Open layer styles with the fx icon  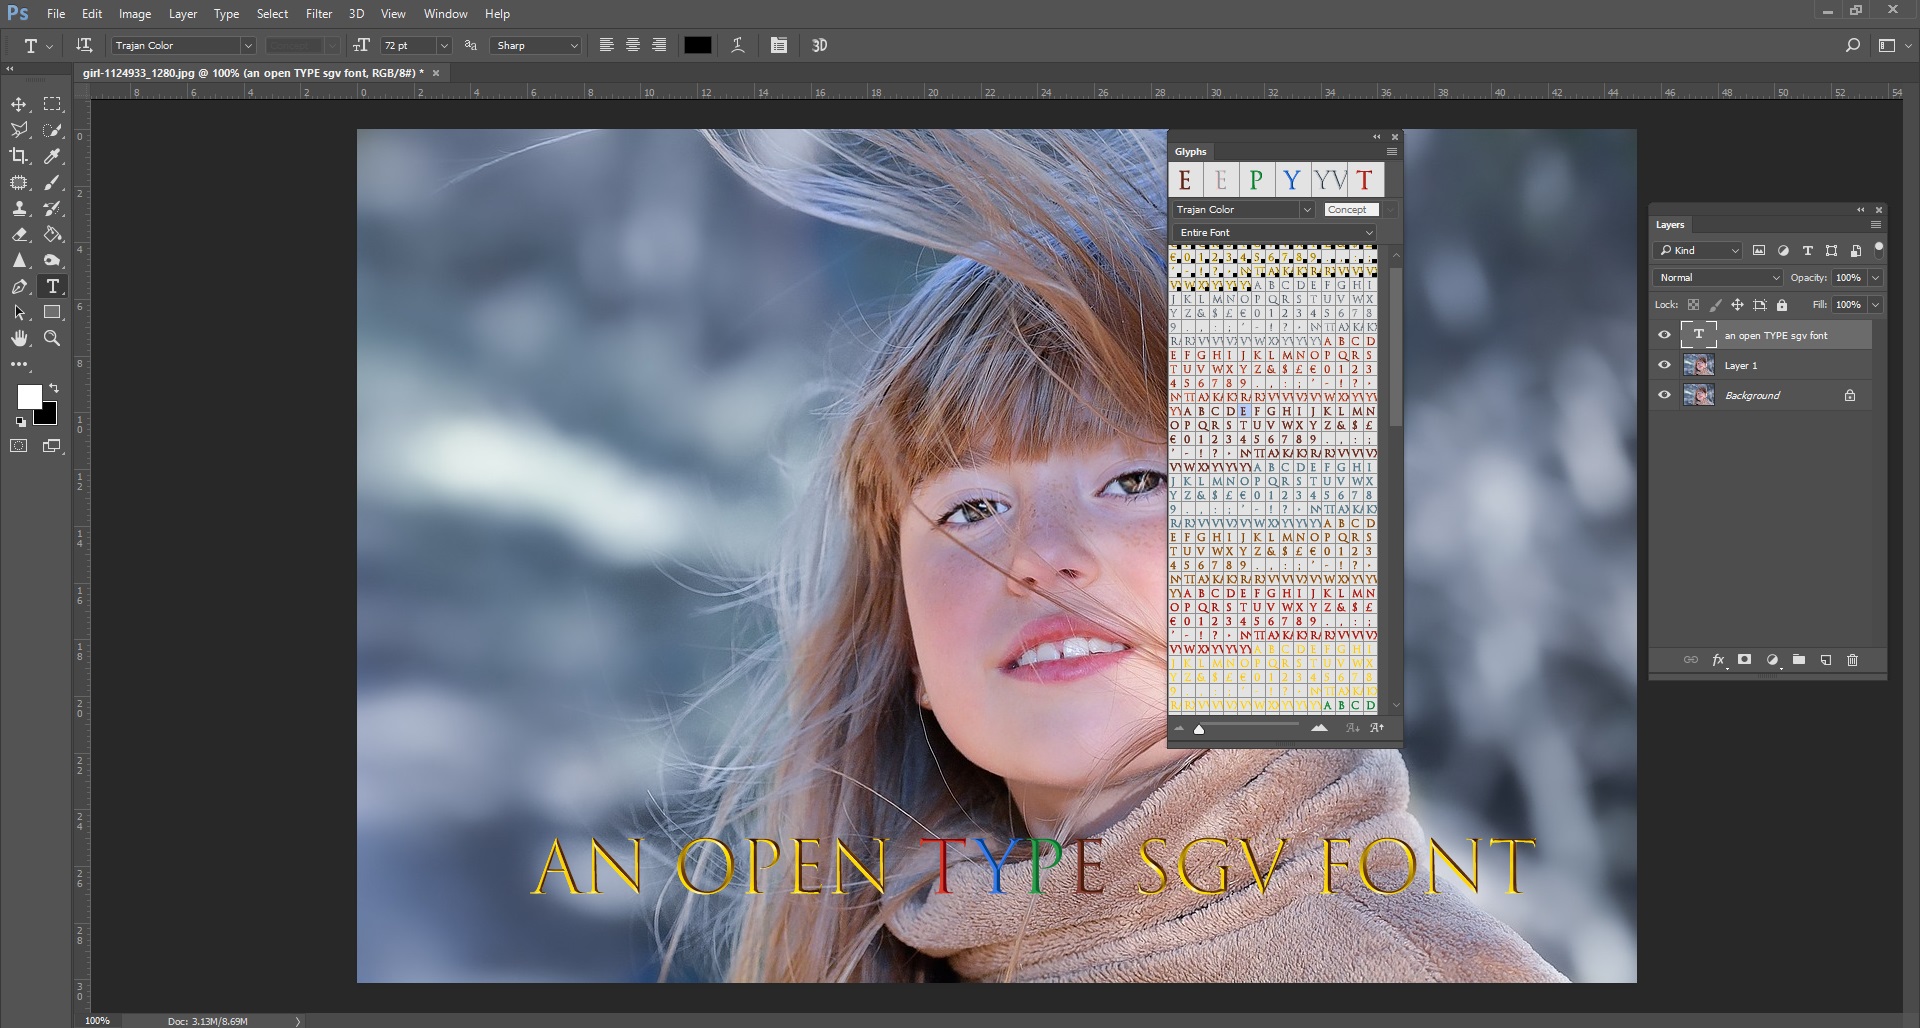(x=1718, y=660)
